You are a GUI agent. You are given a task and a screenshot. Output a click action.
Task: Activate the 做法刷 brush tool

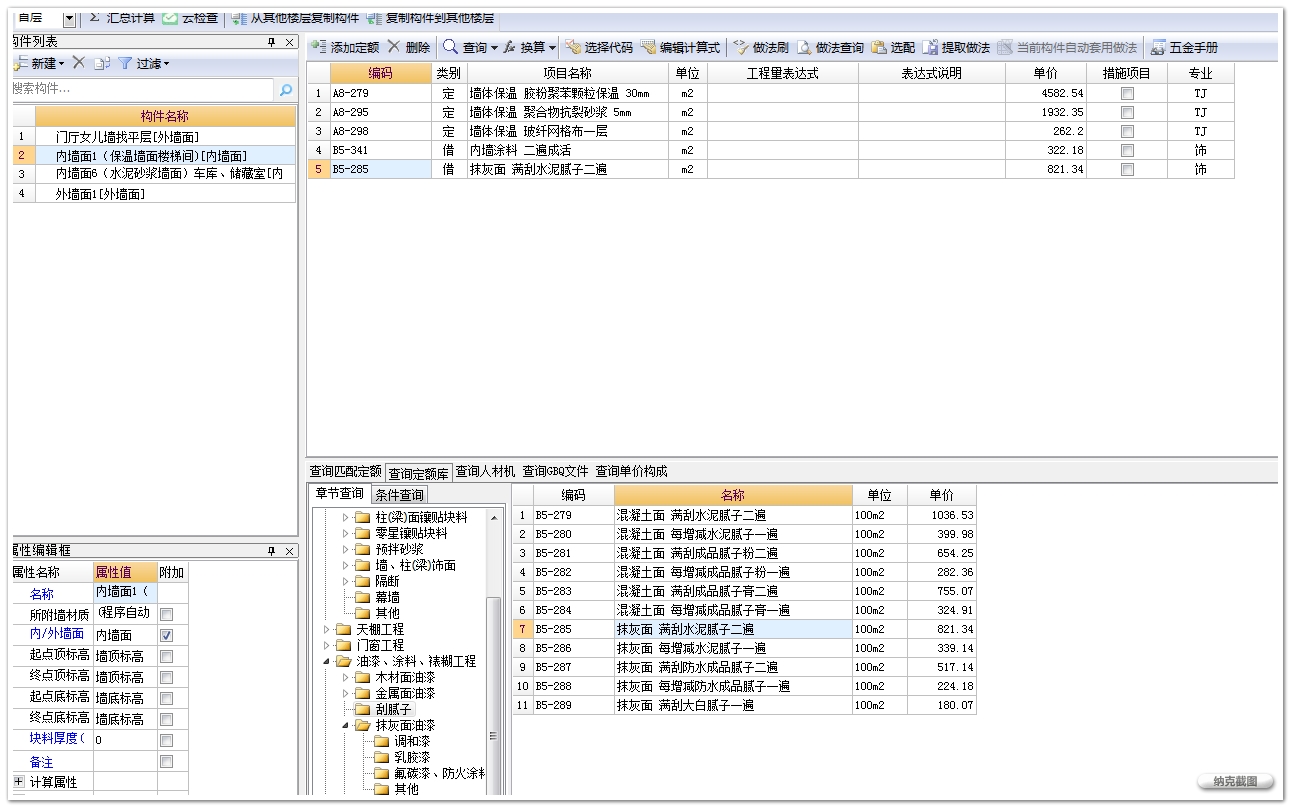tap(761, 47)
